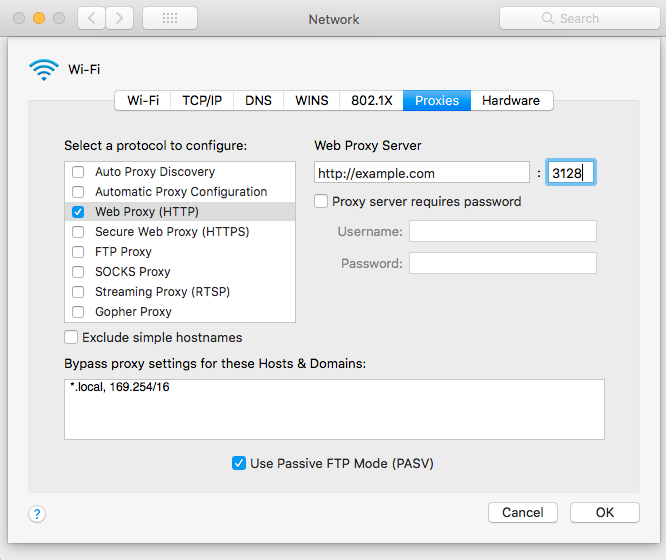This screenshot has width=666, height=560.
Task: Select the Hardware tab
Action: point(510,100)
